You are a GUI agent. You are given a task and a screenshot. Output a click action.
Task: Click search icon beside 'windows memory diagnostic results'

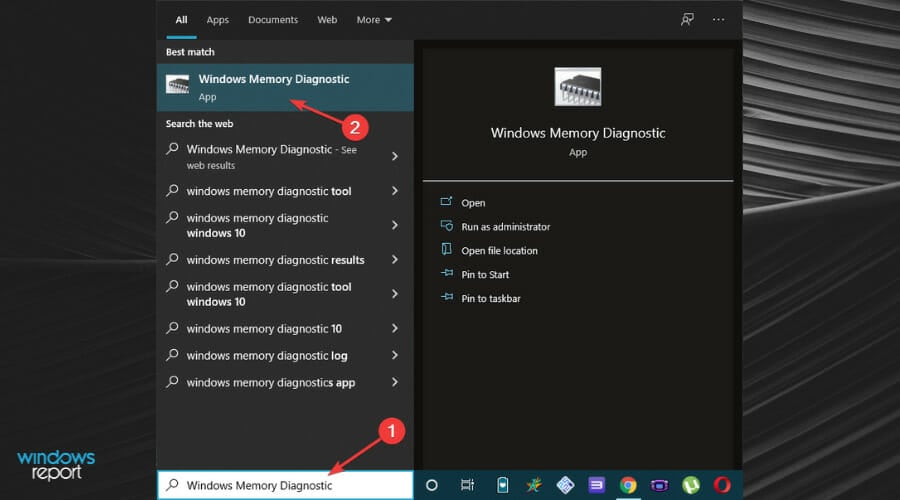pos(172,259)
